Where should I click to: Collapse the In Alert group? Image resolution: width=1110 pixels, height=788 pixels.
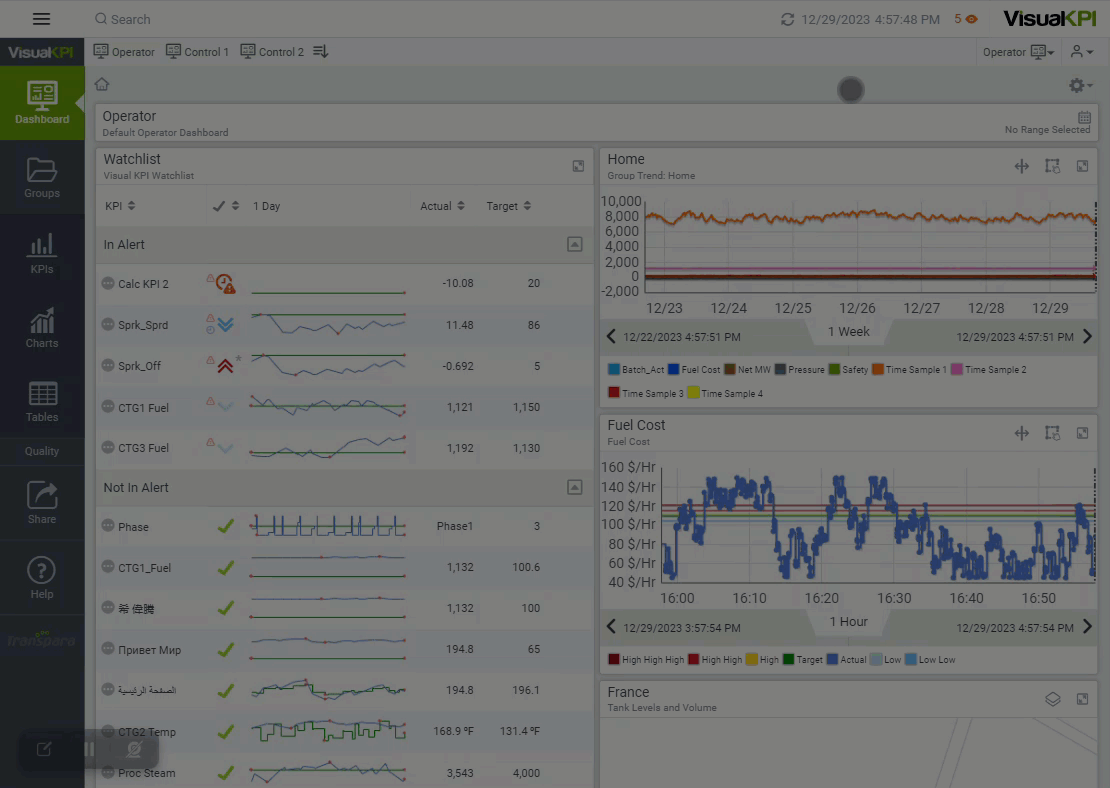(x=574, y=244)
